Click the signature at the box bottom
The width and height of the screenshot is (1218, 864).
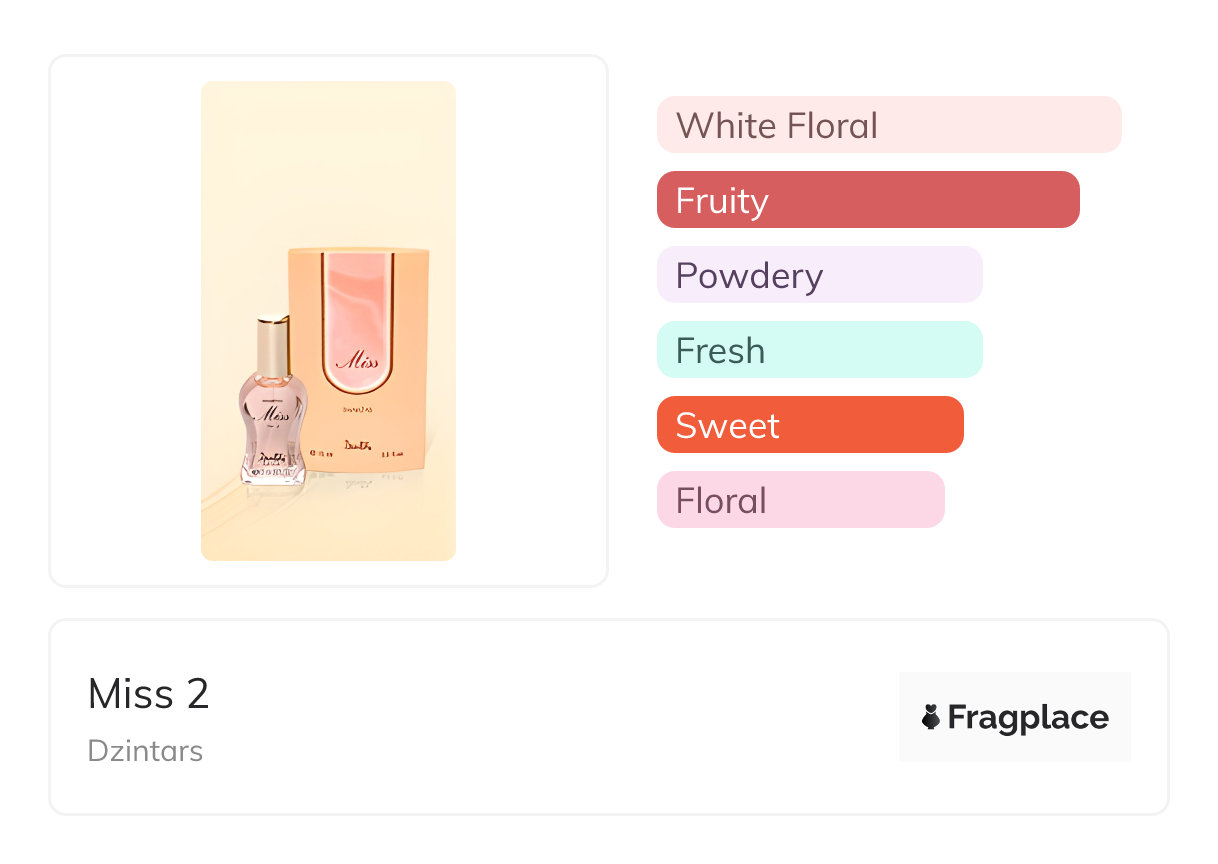coord(356,445)
